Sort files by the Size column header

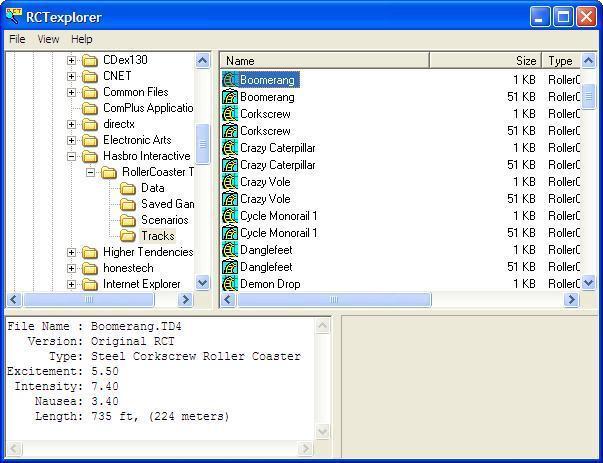(x=485, y=61)
